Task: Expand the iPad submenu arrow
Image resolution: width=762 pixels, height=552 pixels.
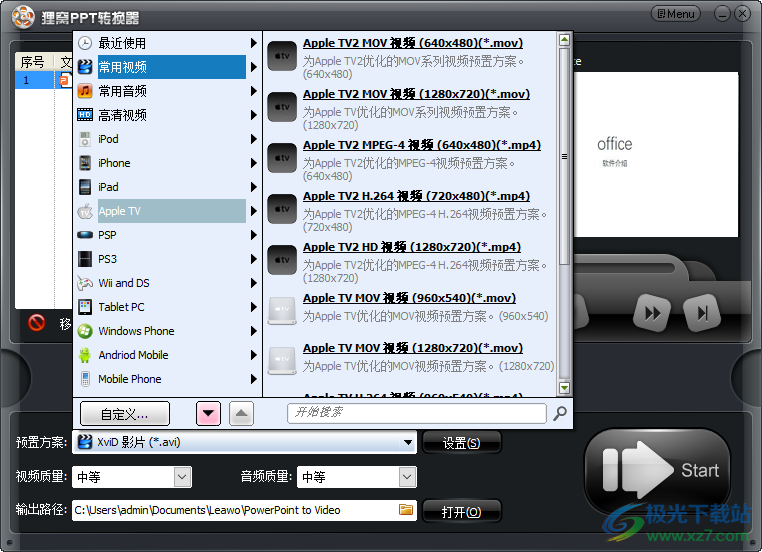Action: tap(253, 187)
